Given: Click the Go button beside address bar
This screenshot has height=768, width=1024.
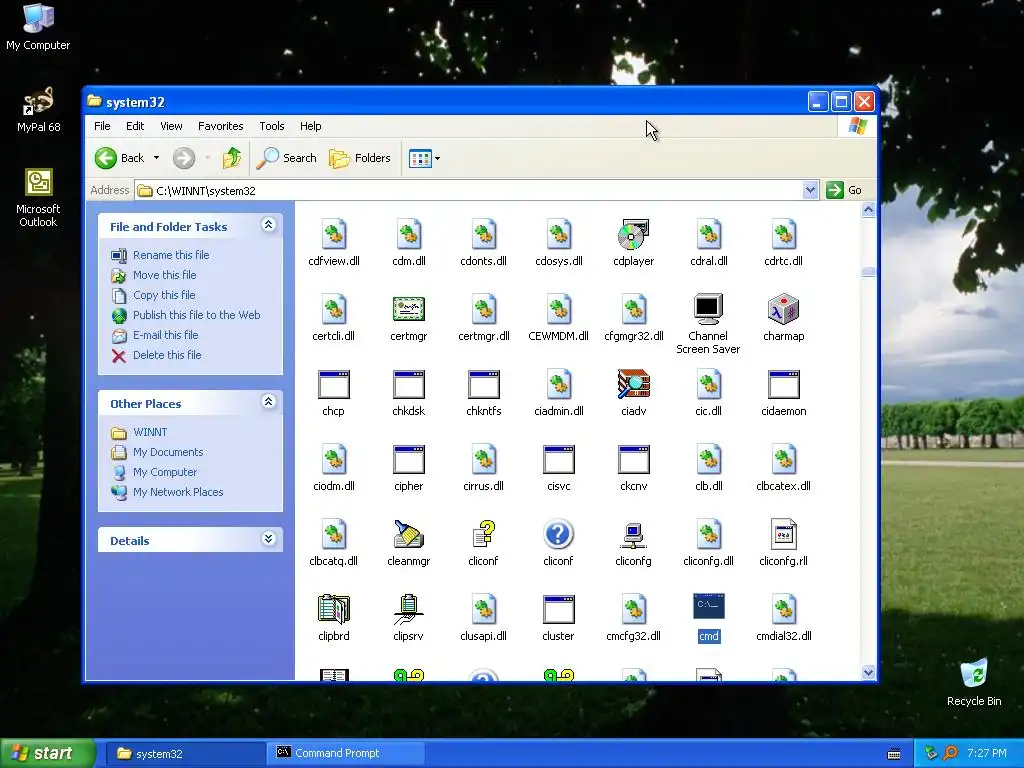Looking at the screenshot, I should tap(844, 190).
